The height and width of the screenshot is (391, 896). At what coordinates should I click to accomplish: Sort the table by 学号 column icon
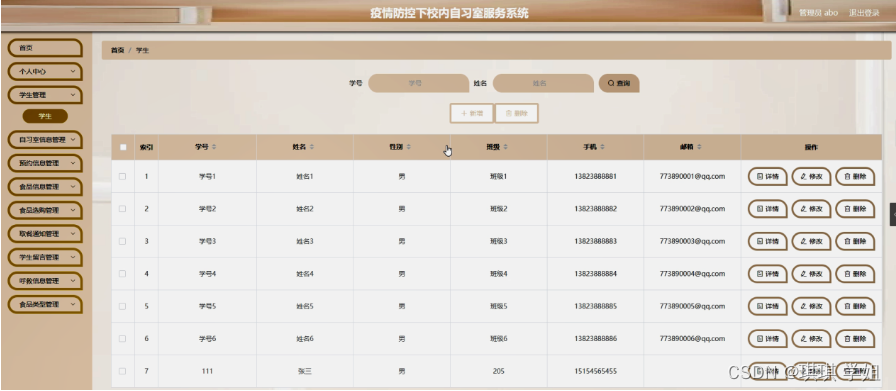214,147
